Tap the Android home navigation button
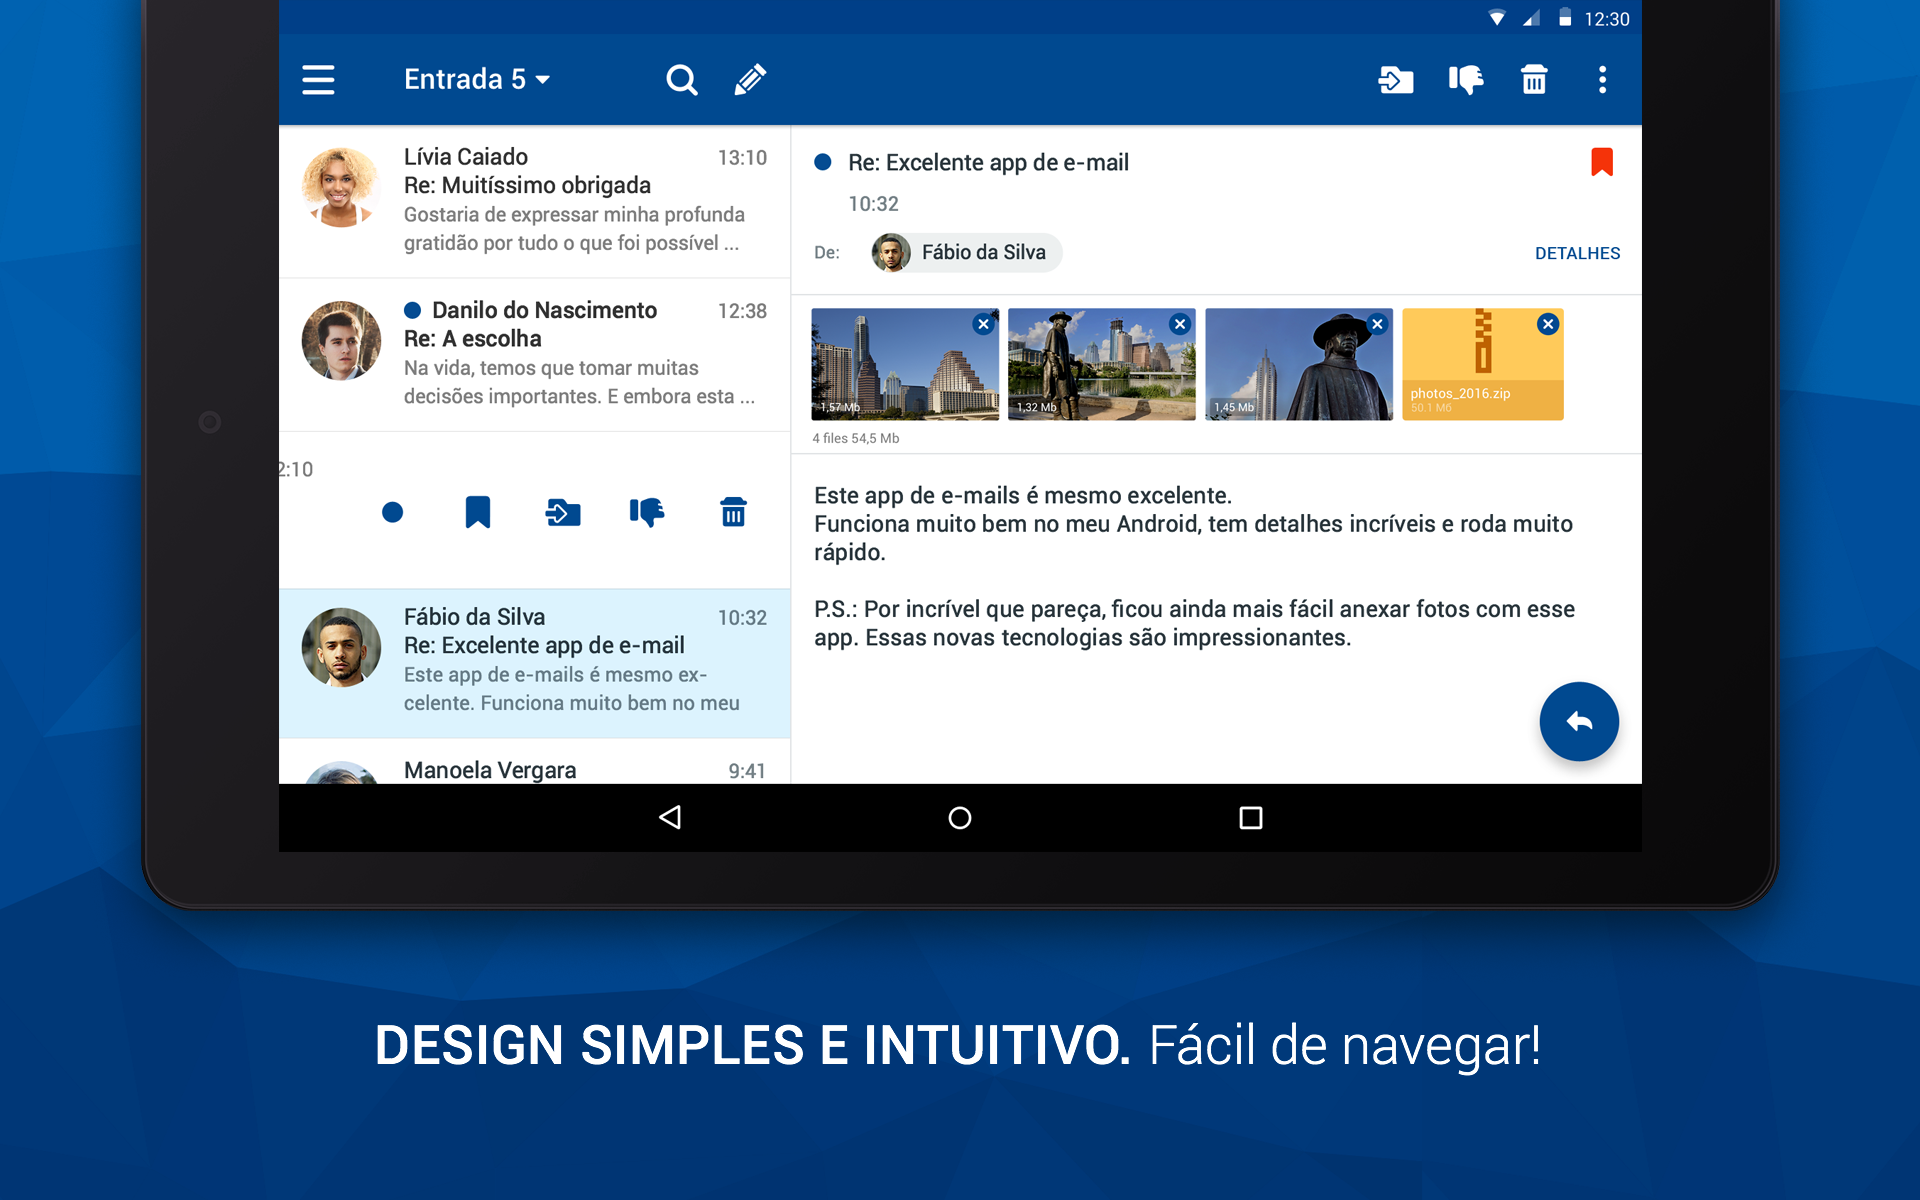1920x1200 pixels. coord(960,818)
